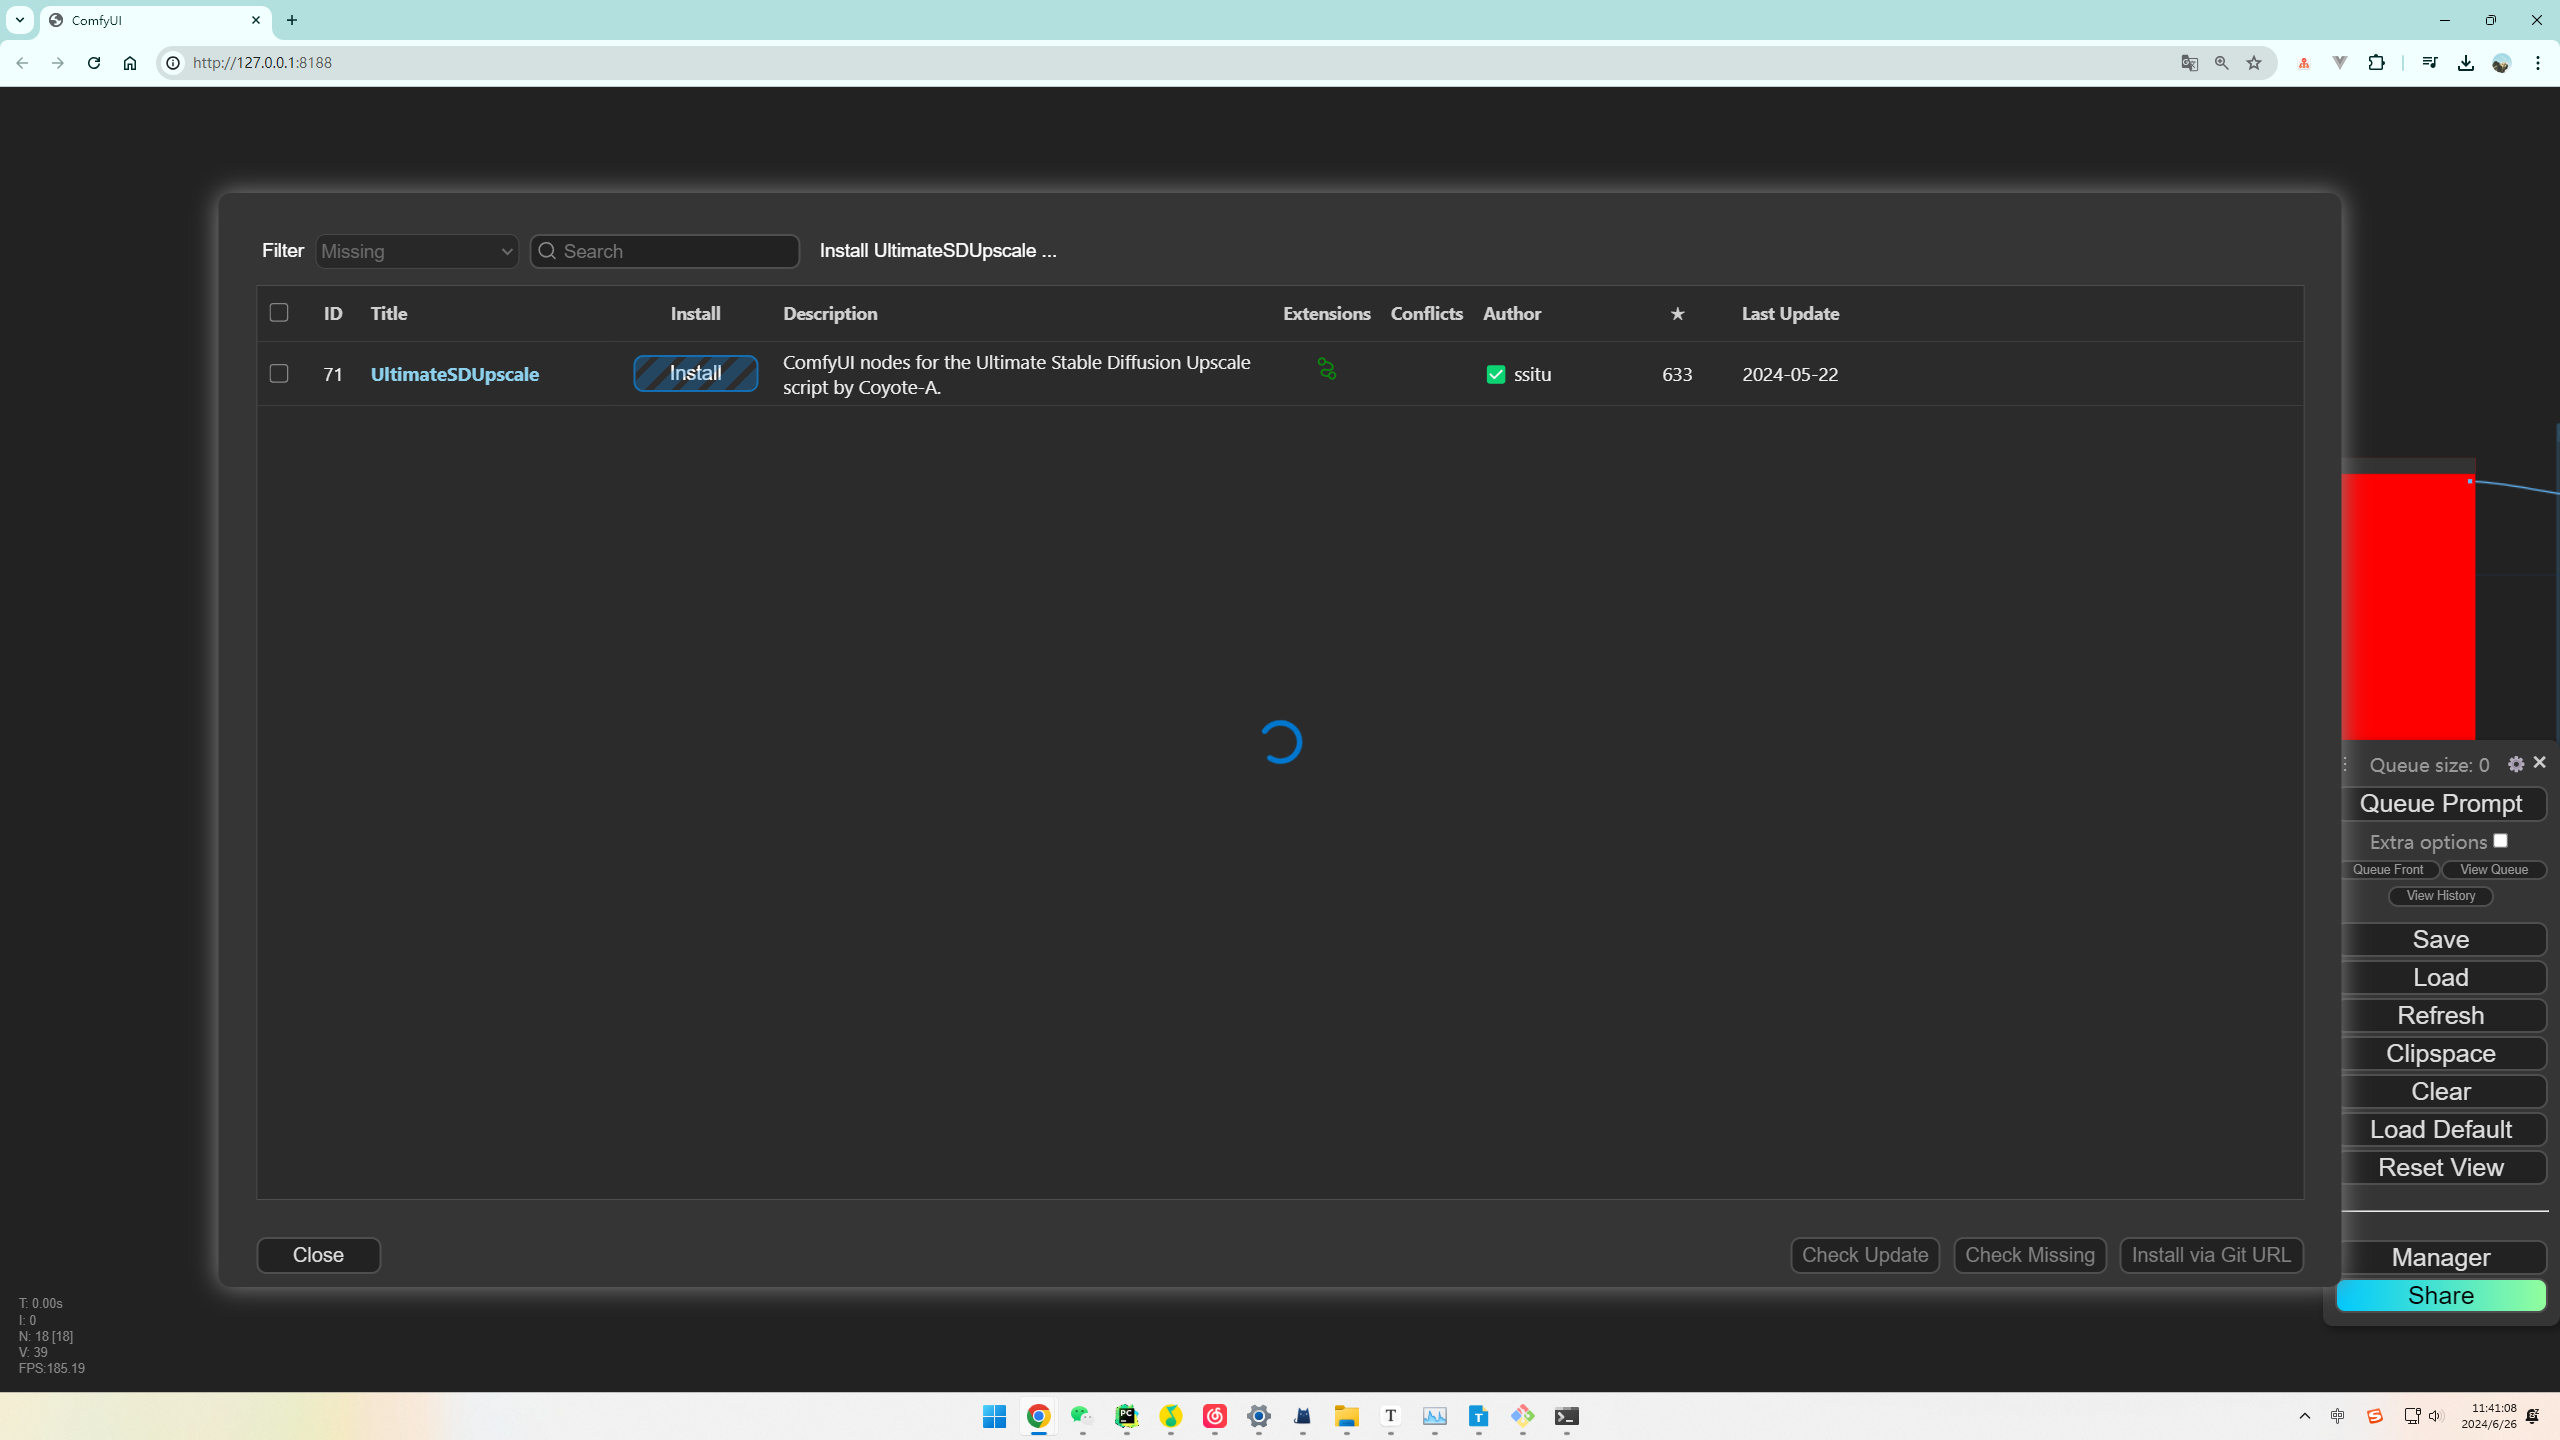Open the Chrome three-dot menu

[2538, 63]
